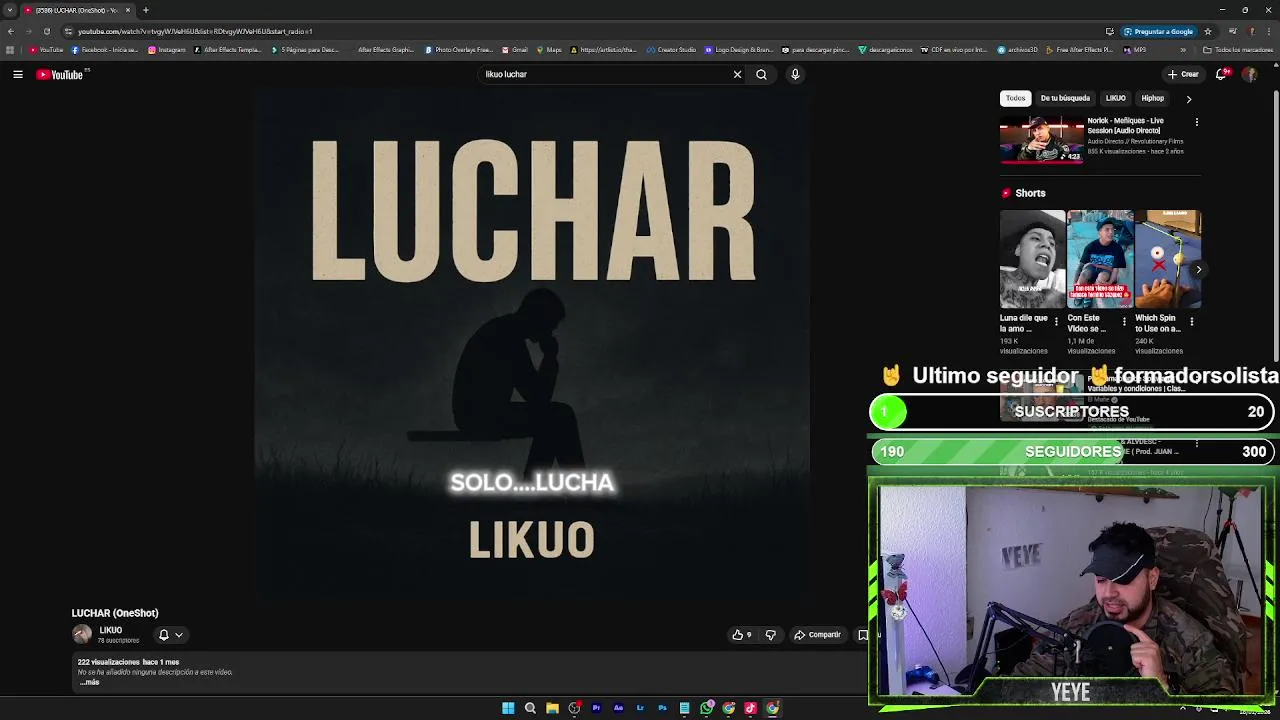Screen dimensions: 1280x720
Task: Open the Facebook bookmark
Action: click(104, 49)
